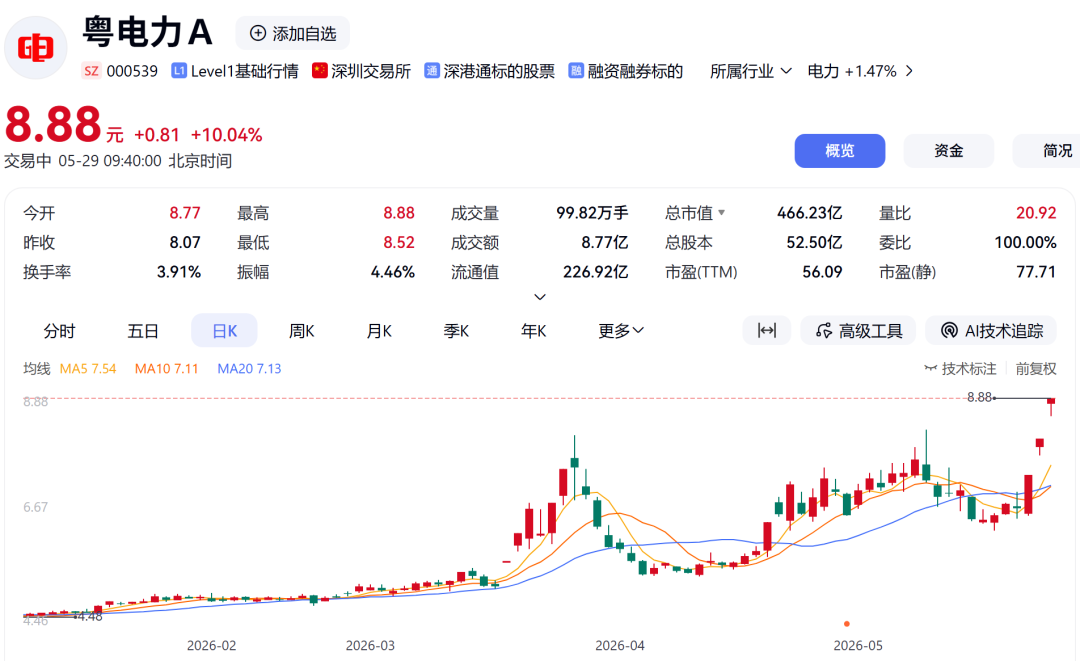The width and height of the screenshot is (1080, 661).
Task: Switch to the 概览 tab
Action: tap(840, 151)
